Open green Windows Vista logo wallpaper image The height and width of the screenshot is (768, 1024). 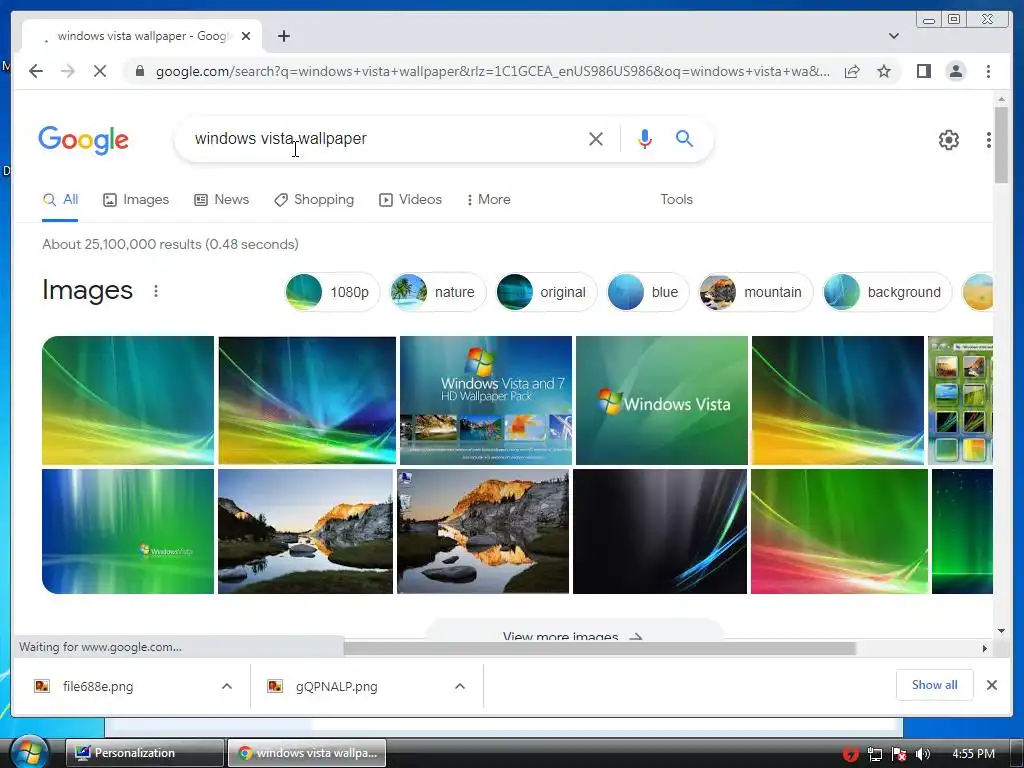pyautogui.click(x=662, y=400)
